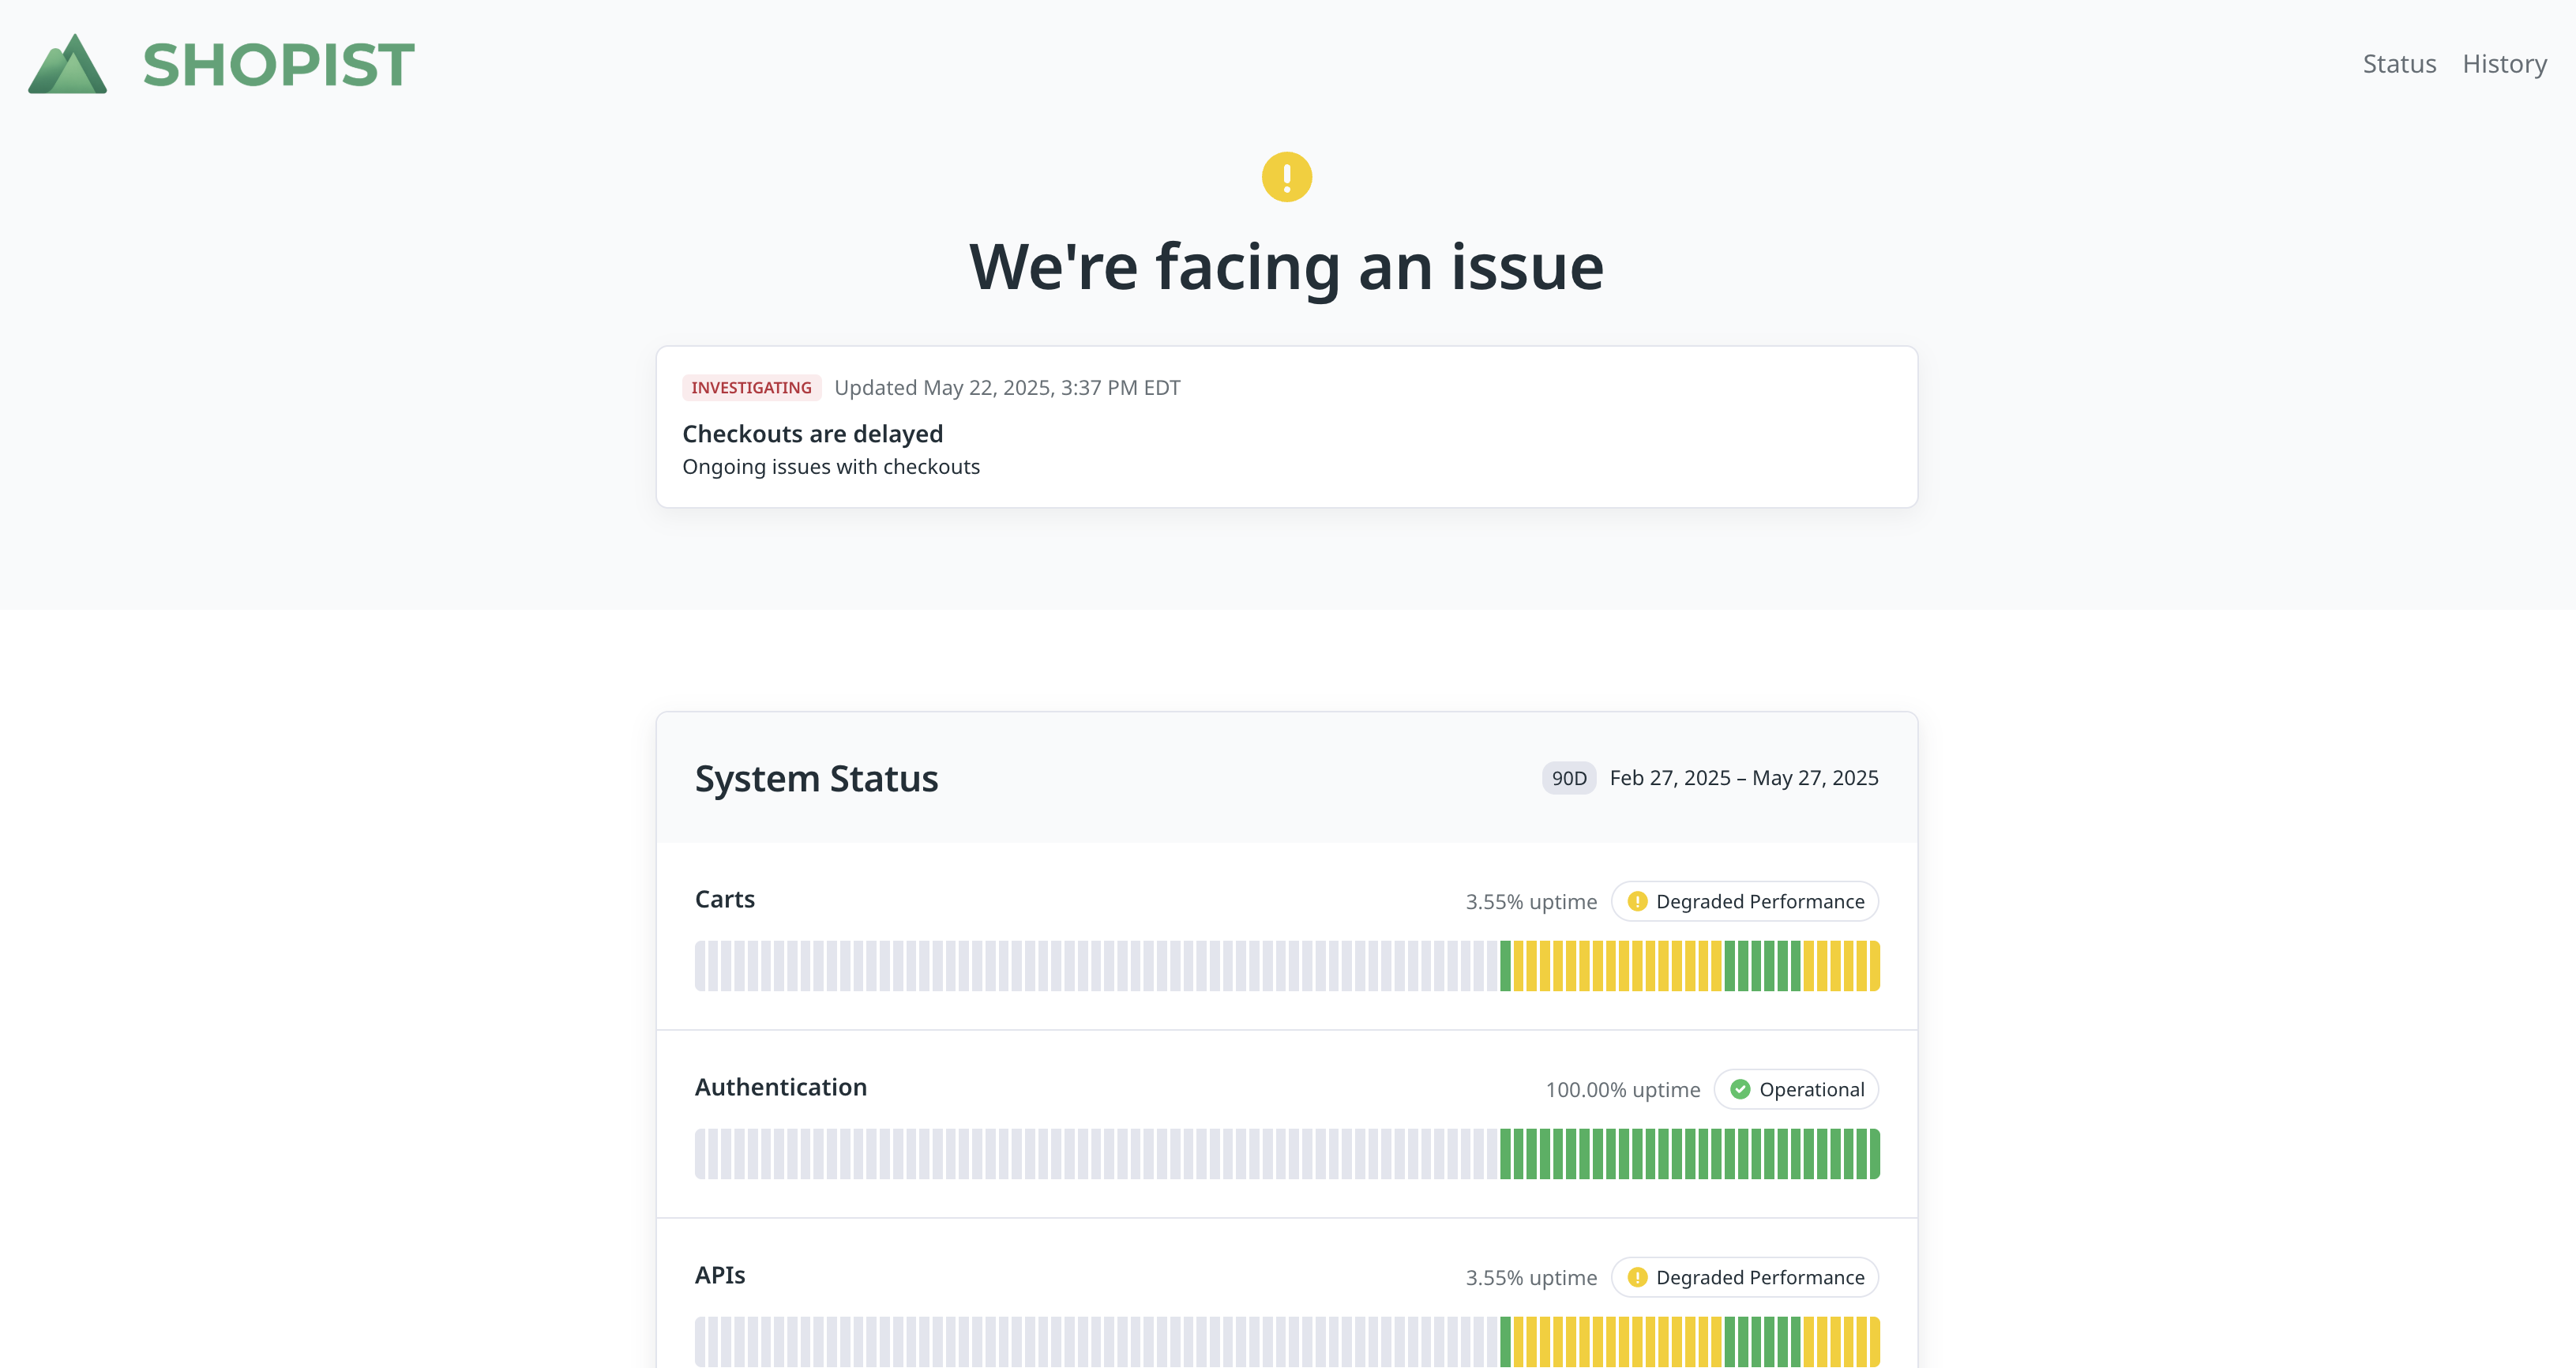Click APIs Degraded Performance status pill
Viewport: 2576px width, 1368px height.
[x=1745, y=1277]
